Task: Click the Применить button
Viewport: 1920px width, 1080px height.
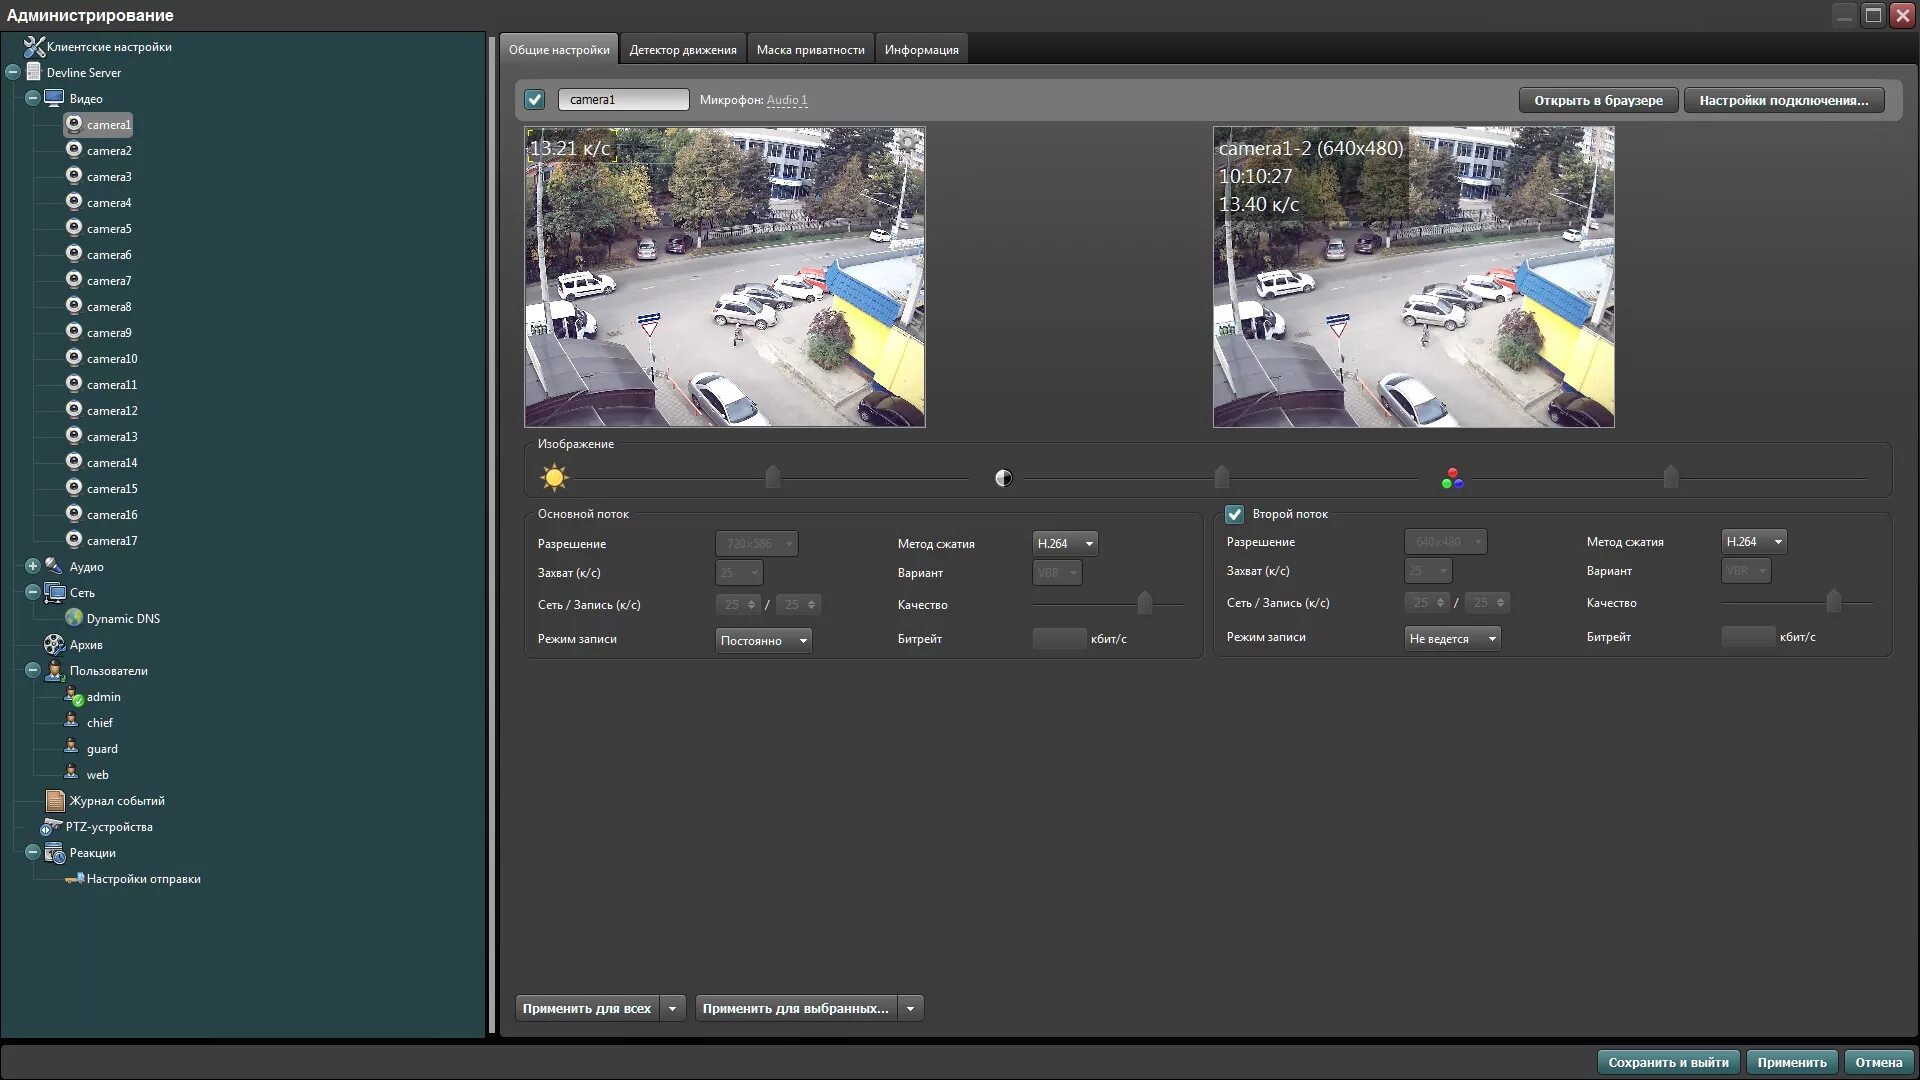Action: (1792, 1062)
